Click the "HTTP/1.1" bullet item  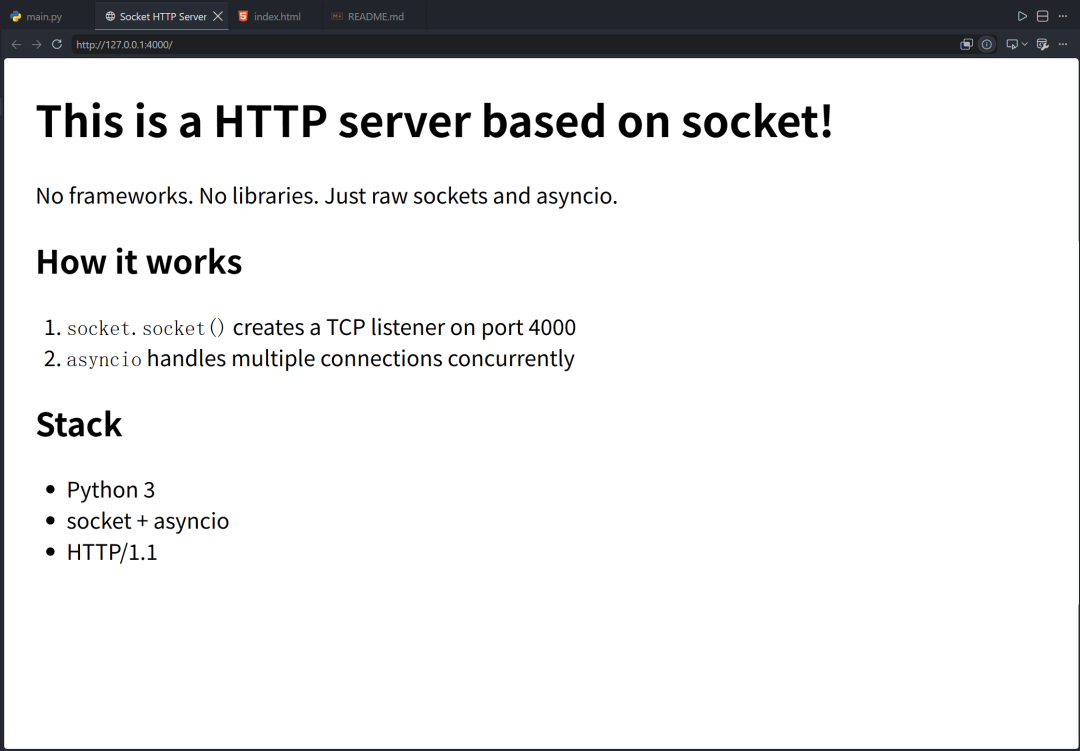point(112,552)
